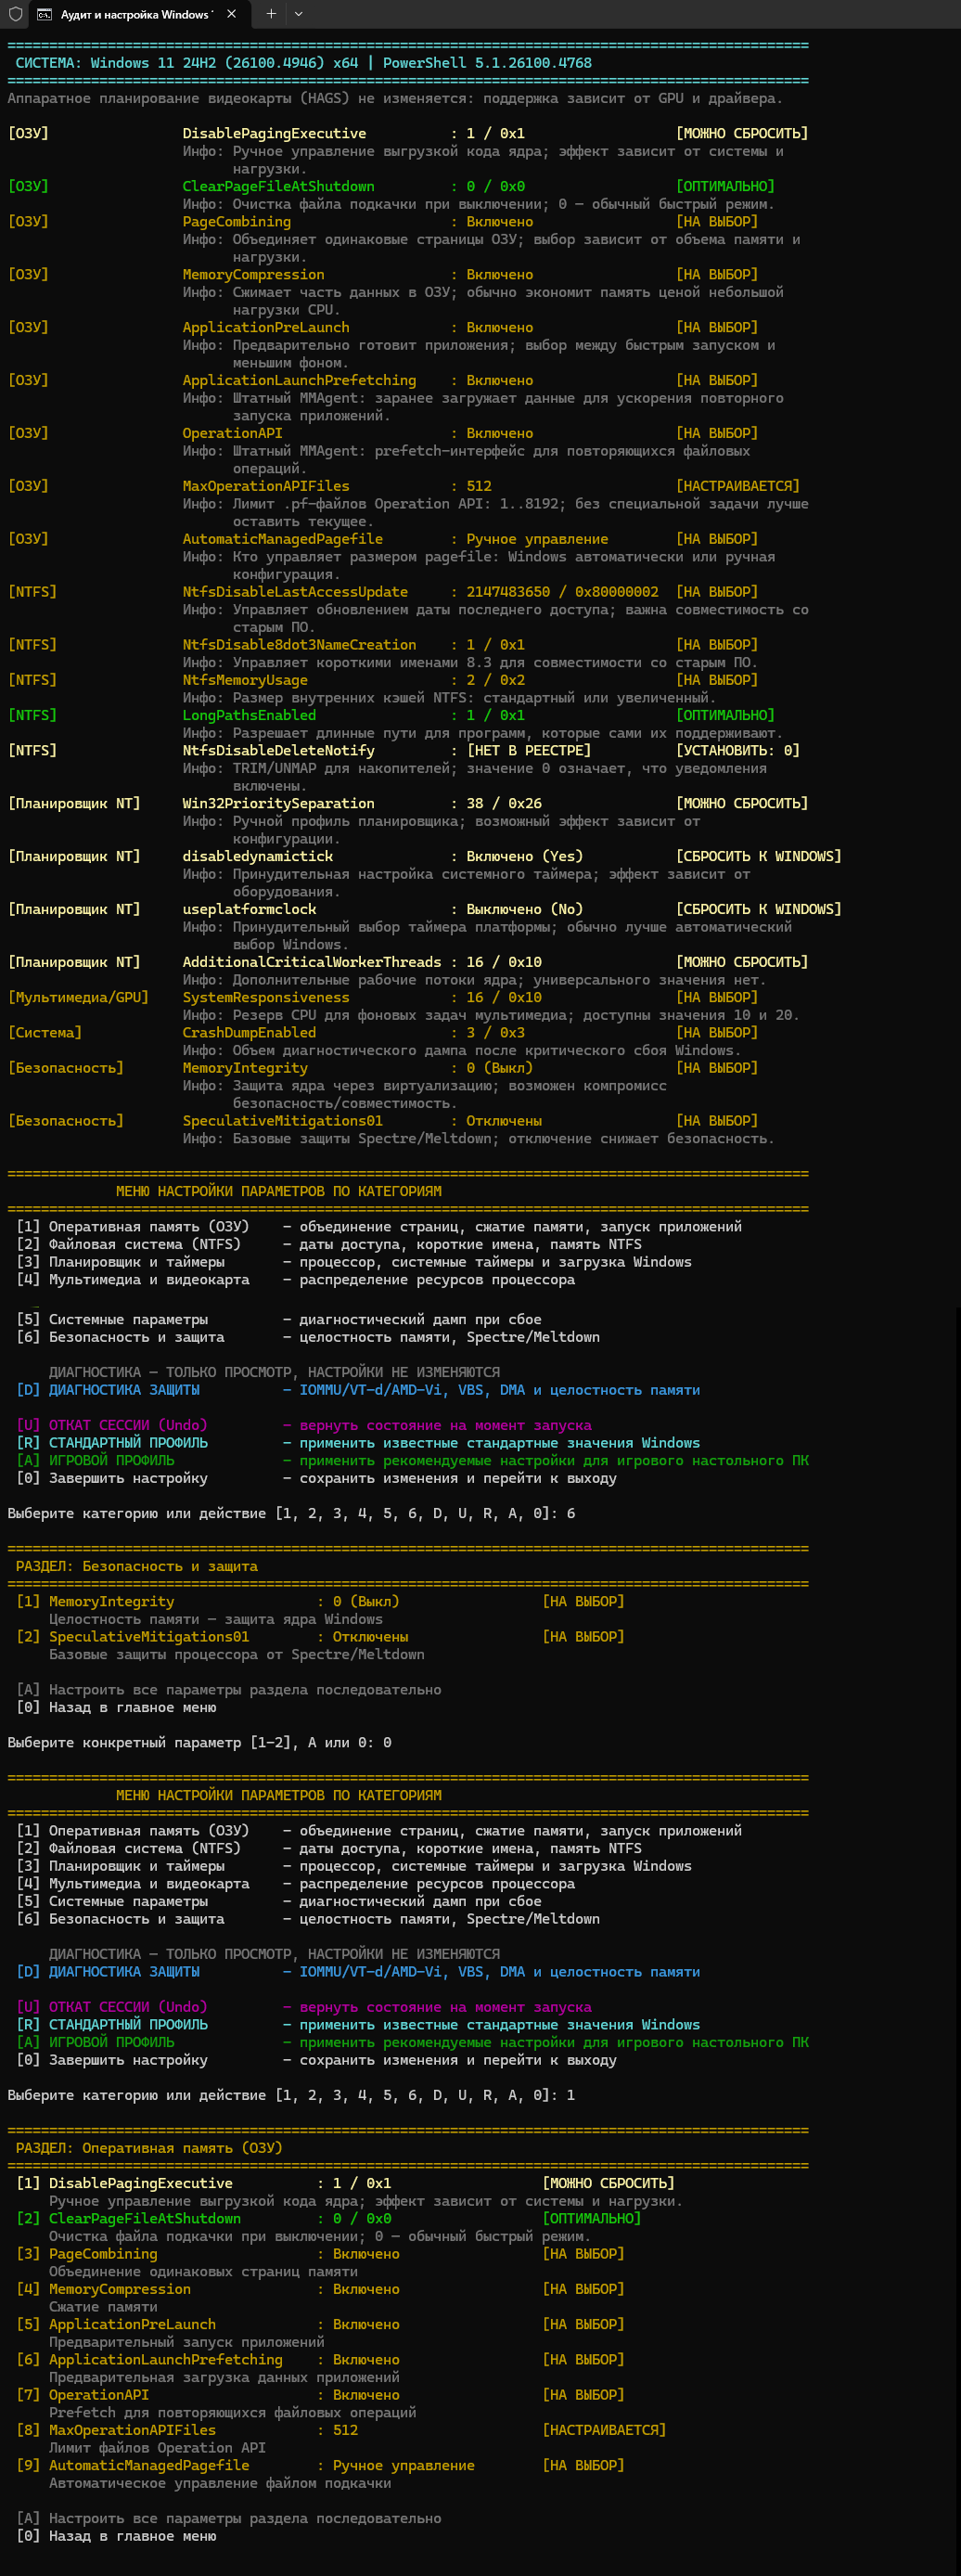Click 'Предварительная загрузка данных приложений' description line
The image size is (961, 2576).
(x=224, y=2377)
